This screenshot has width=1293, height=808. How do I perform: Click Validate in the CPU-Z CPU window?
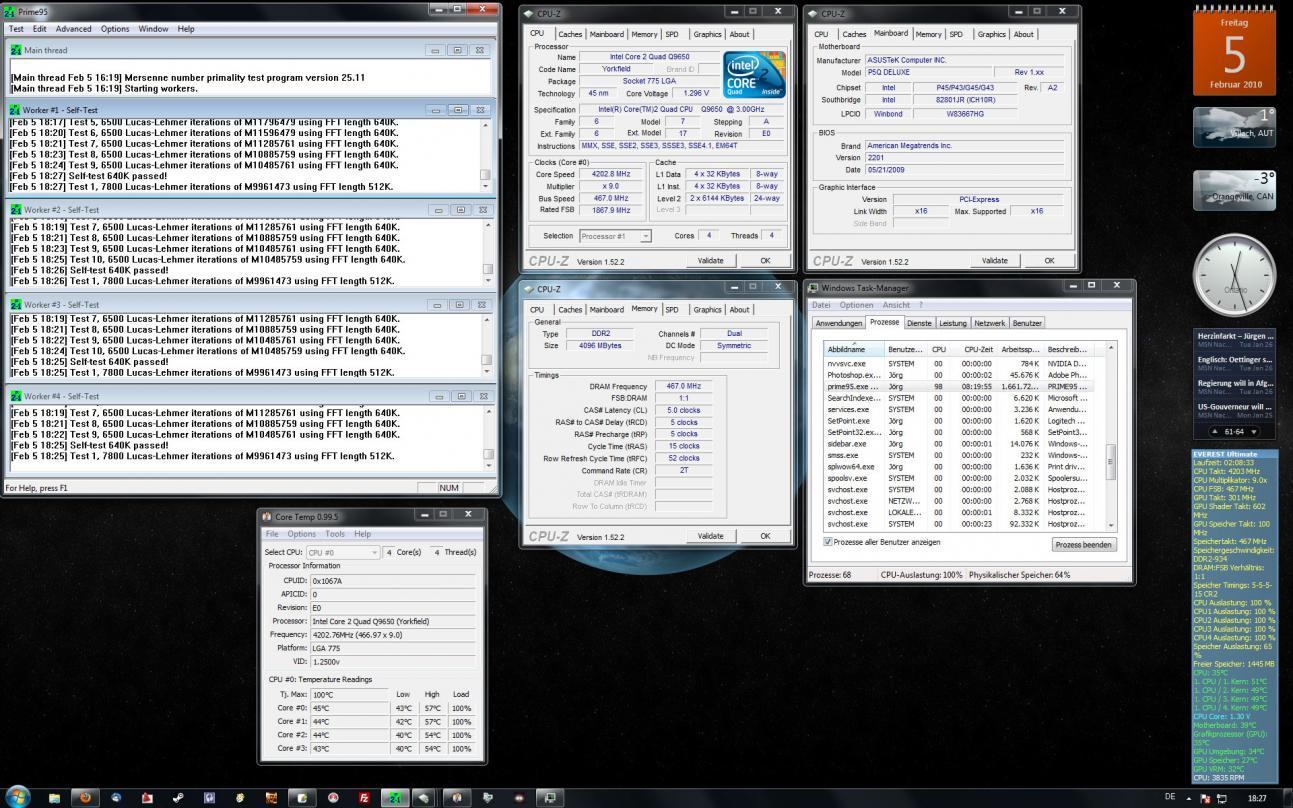710,260
